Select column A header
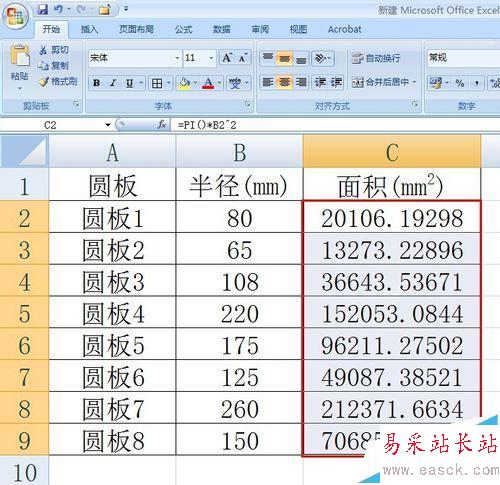500x485 pixels. pos(112,152)
